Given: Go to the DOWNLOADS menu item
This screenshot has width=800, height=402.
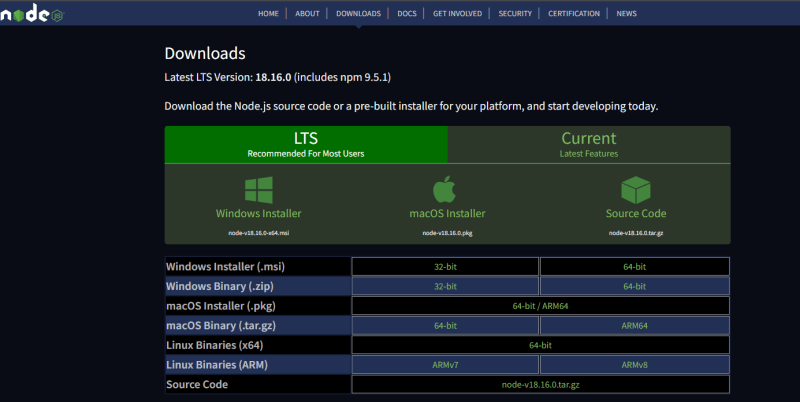Looking at the screenshot, I should coord(358,14).
